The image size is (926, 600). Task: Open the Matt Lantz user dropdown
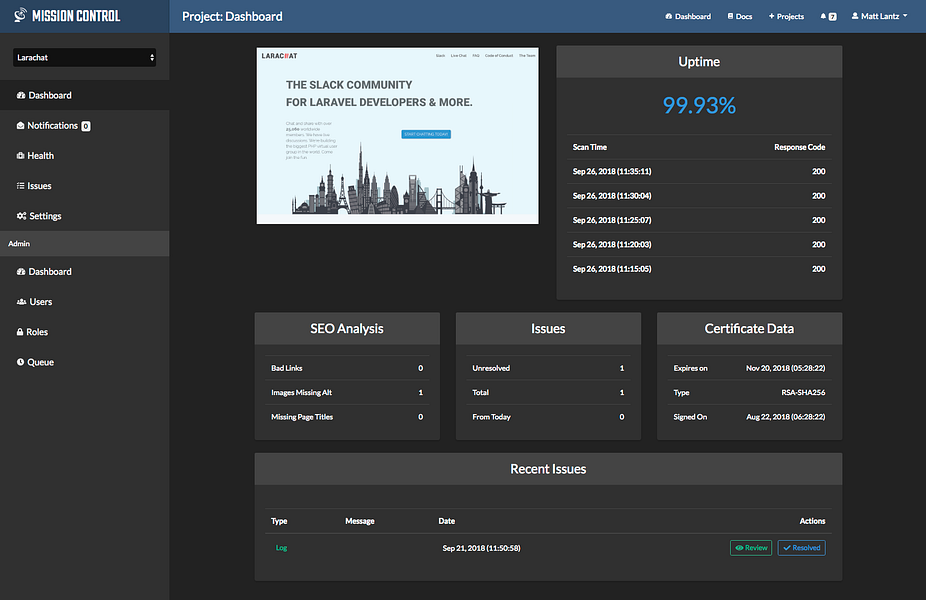879,17
